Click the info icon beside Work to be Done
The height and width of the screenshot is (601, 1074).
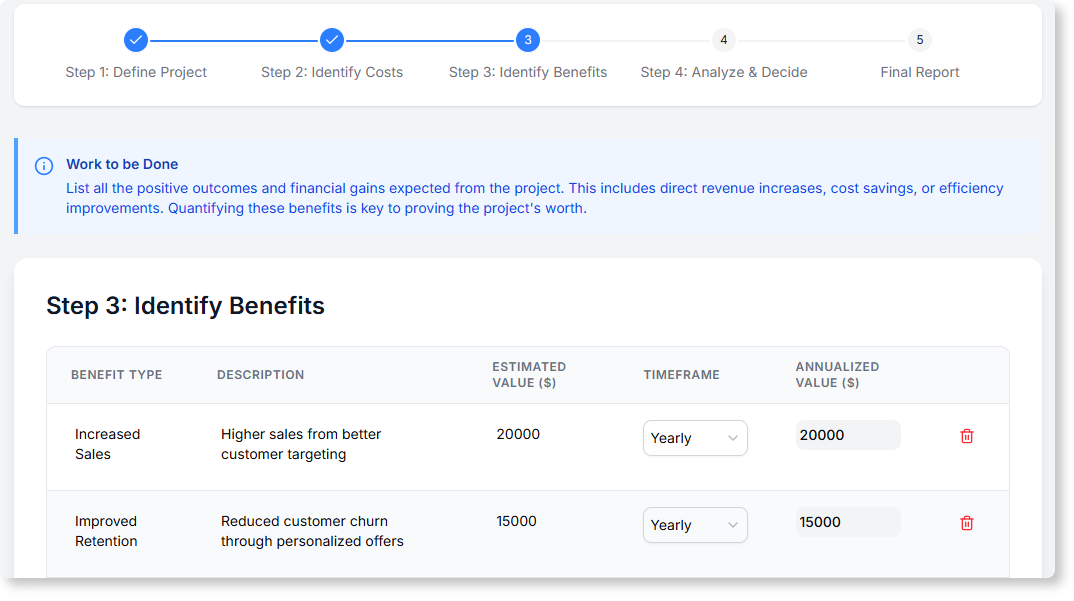pyautogui.click(x=44, y=164)
